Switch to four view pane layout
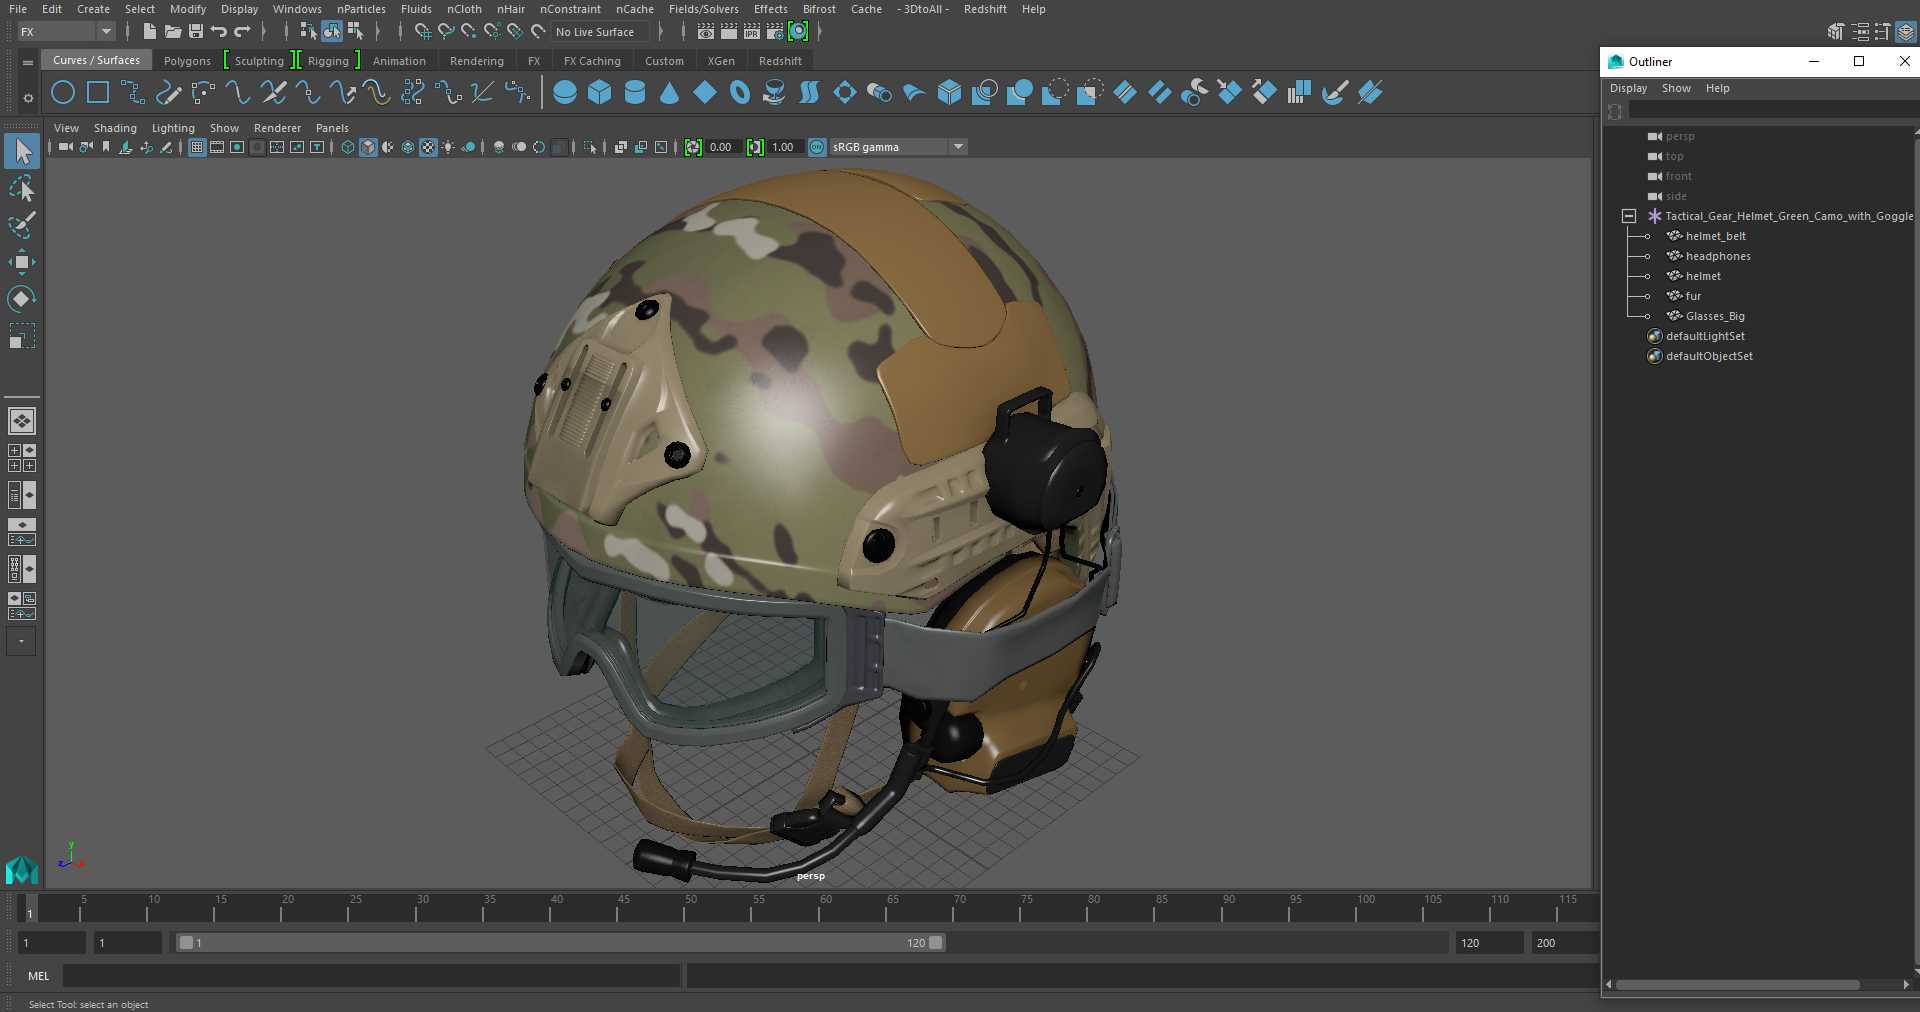 (x=22, y=458)
